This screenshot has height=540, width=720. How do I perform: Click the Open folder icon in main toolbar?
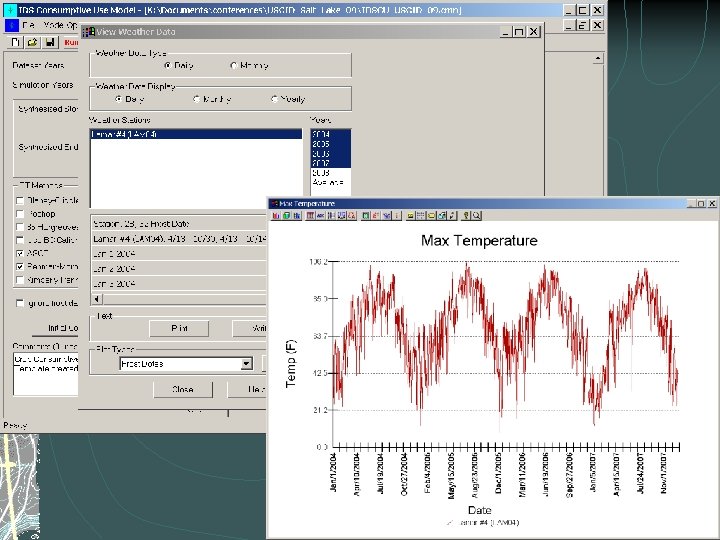coord(32,43)
